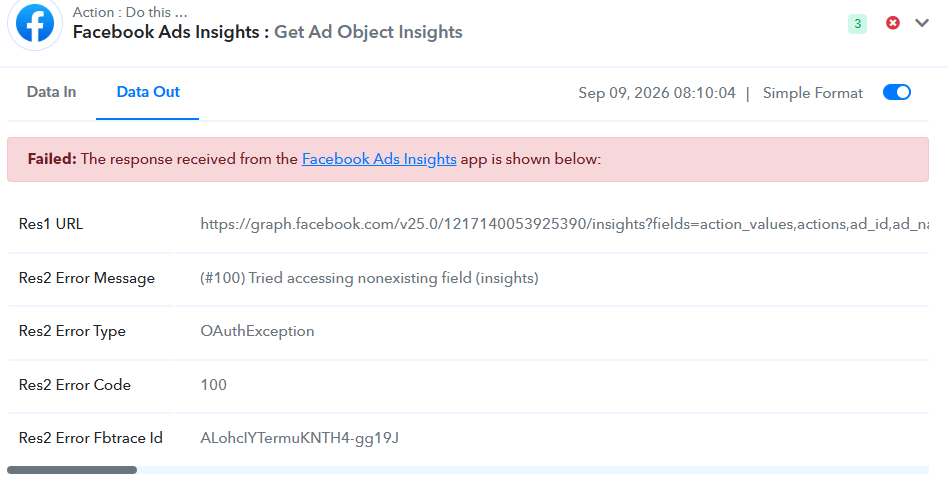
Task: Click the Facebook logo icon
Action: 34,22
